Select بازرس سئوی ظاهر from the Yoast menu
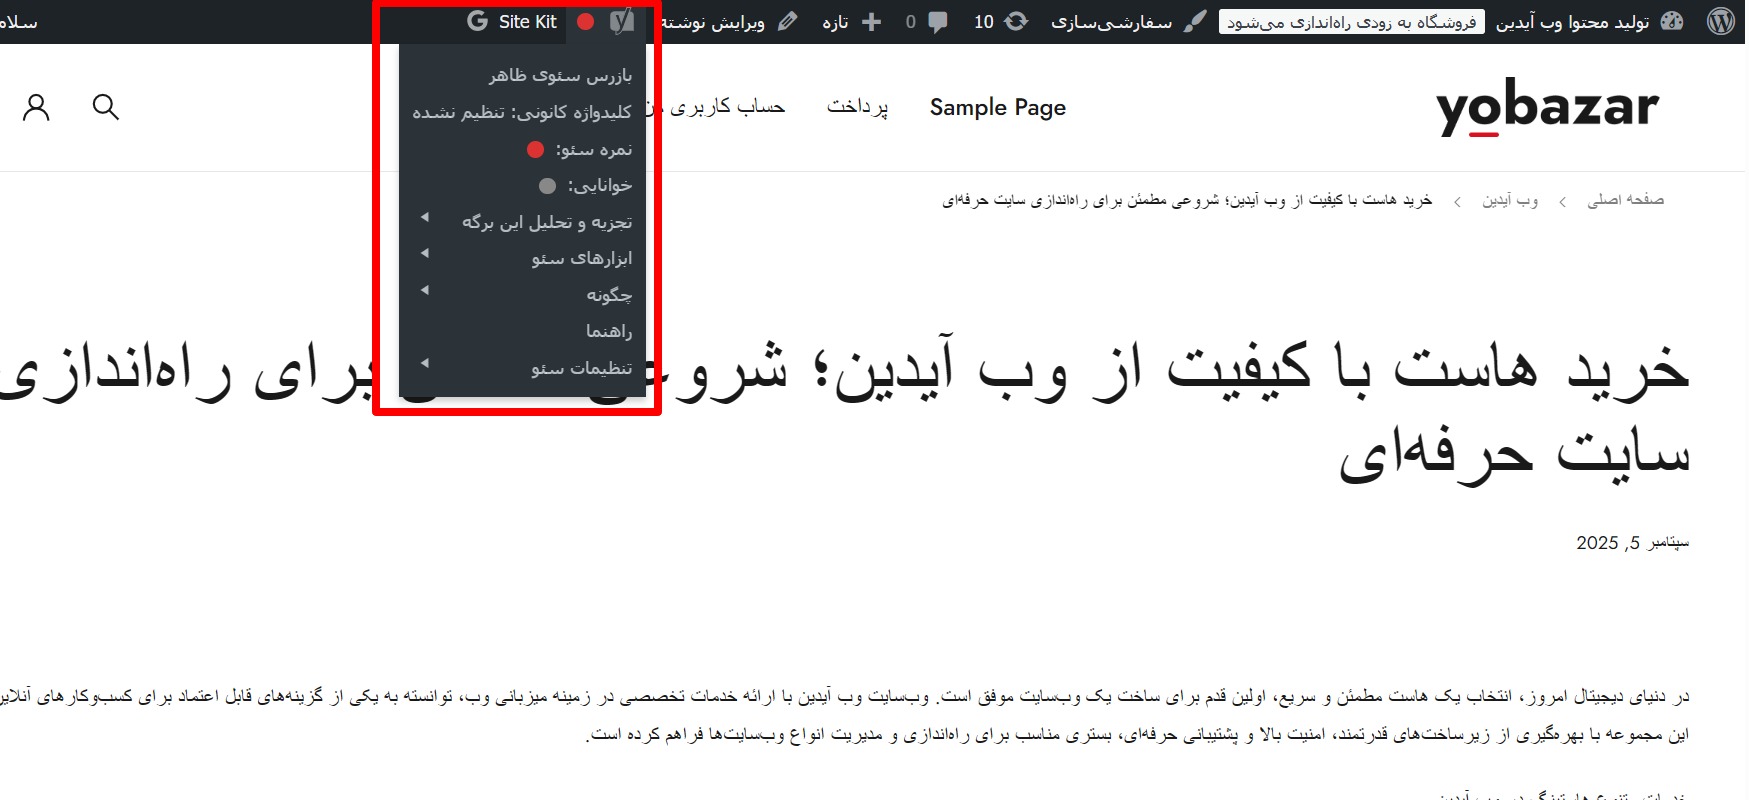 560,75
